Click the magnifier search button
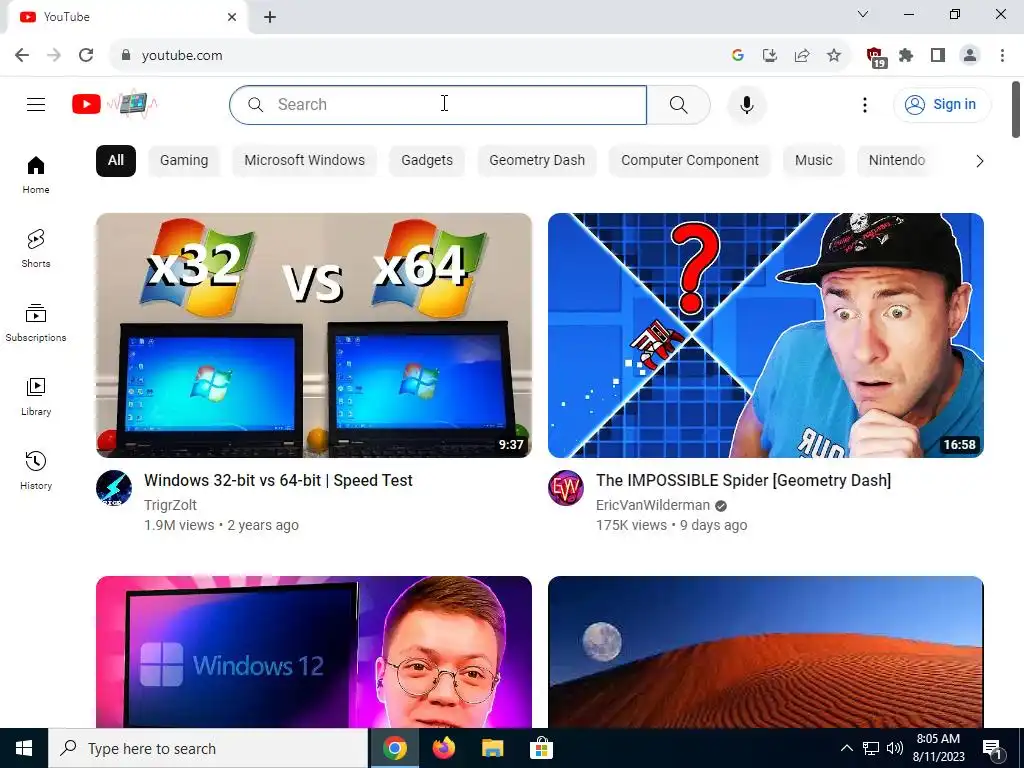Screen dimensions: 1024x768 [x=679, y=104]
